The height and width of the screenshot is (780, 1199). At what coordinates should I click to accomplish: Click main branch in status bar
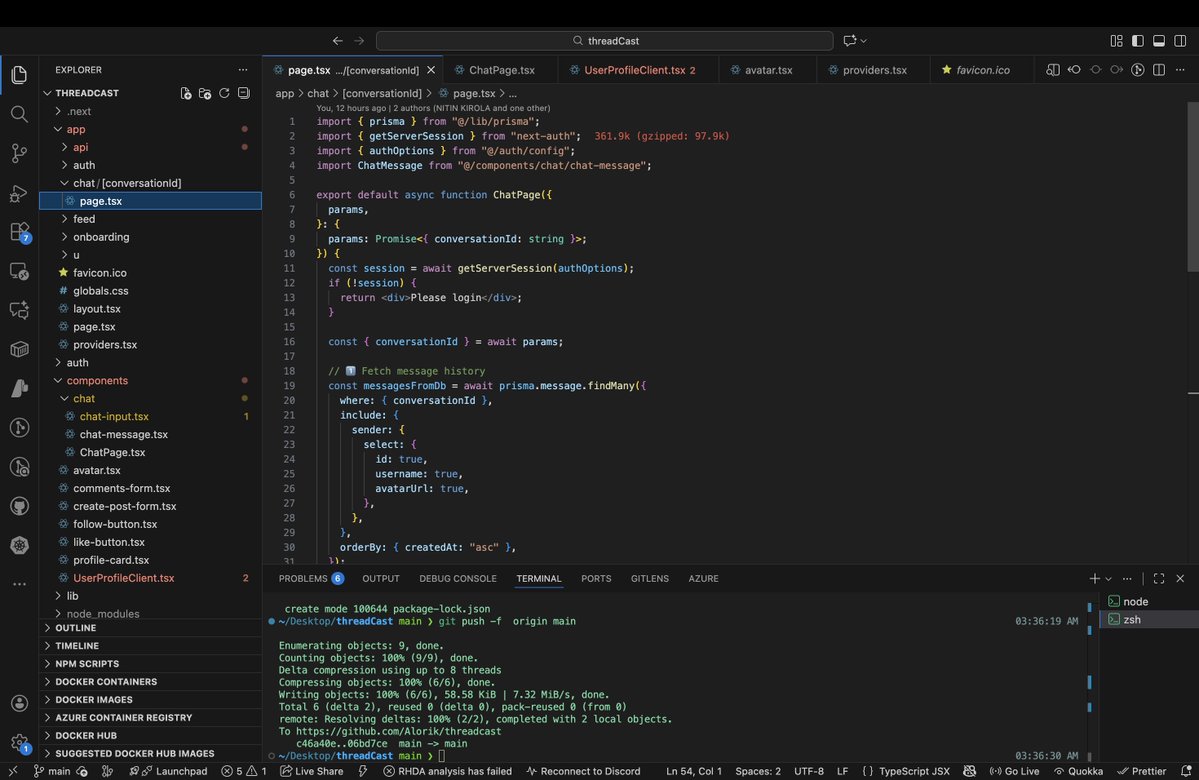pyautogui.click(x=51, y=771)
